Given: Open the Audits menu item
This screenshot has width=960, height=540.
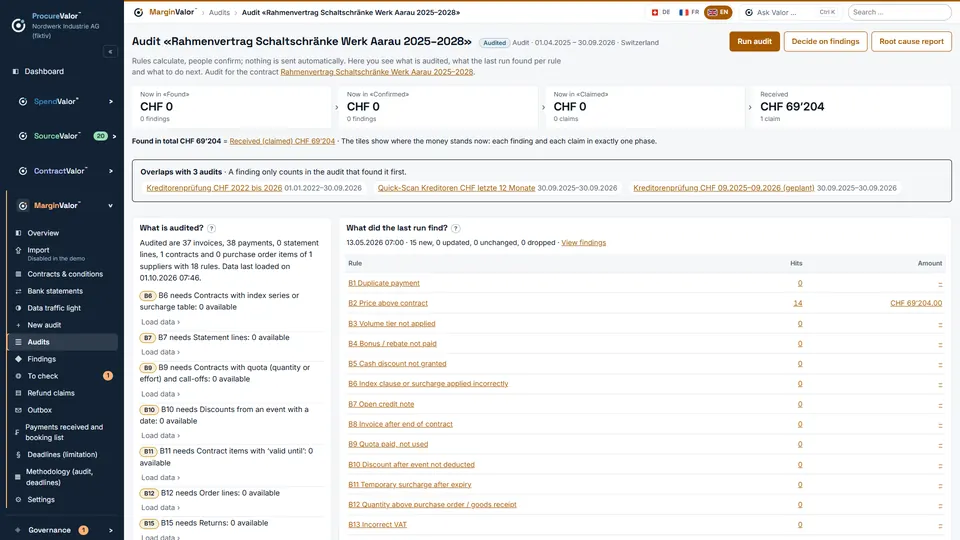Looking at the screenshot, I should pyautogui.click(x=62, y=342).
